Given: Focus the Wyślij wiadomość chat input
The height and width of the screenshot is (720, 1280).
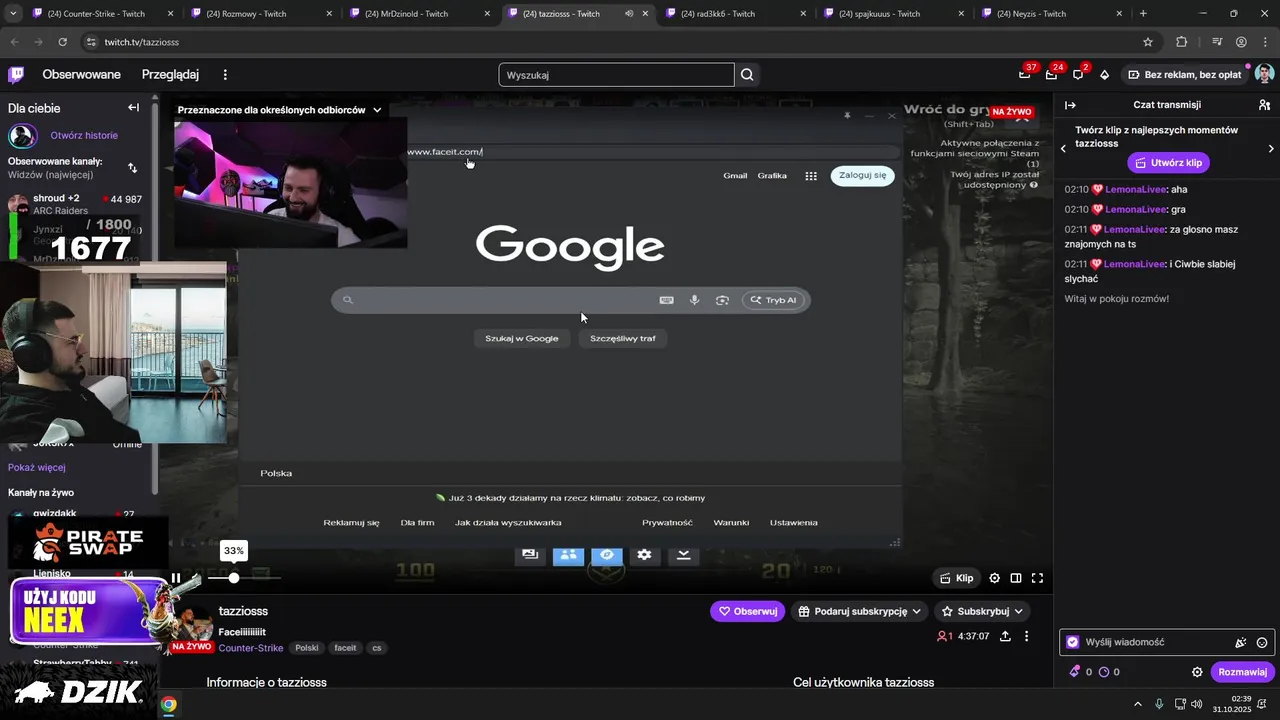Looking at the screenshot, I should [x=1167, y=642].
